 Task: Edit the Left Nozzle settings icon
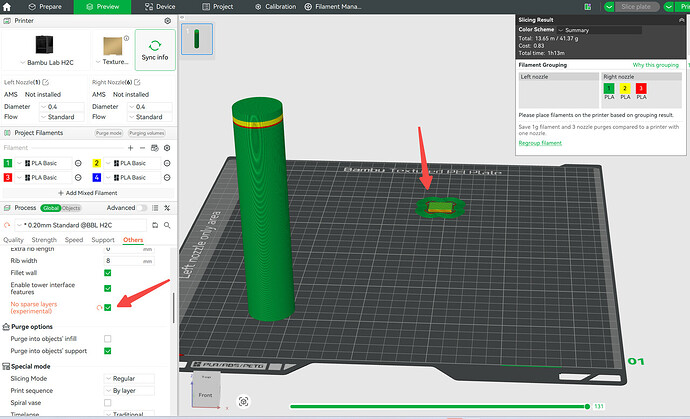45,82
